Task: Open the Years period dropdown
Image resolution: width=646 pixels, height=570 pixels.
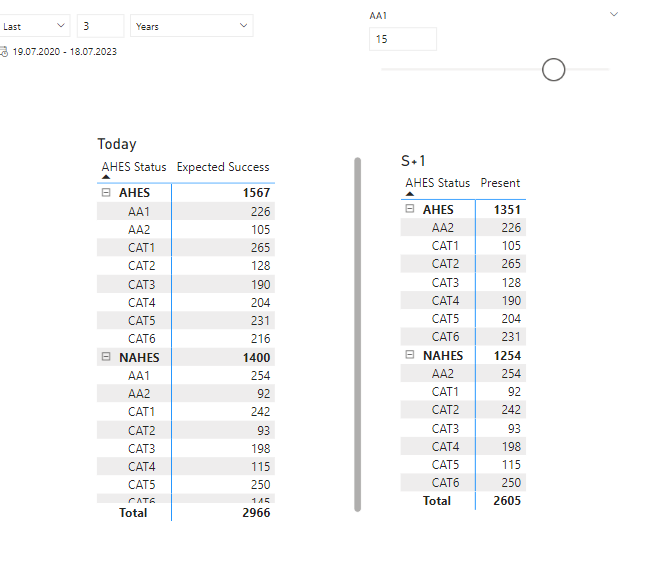Action: coord(192,26)
